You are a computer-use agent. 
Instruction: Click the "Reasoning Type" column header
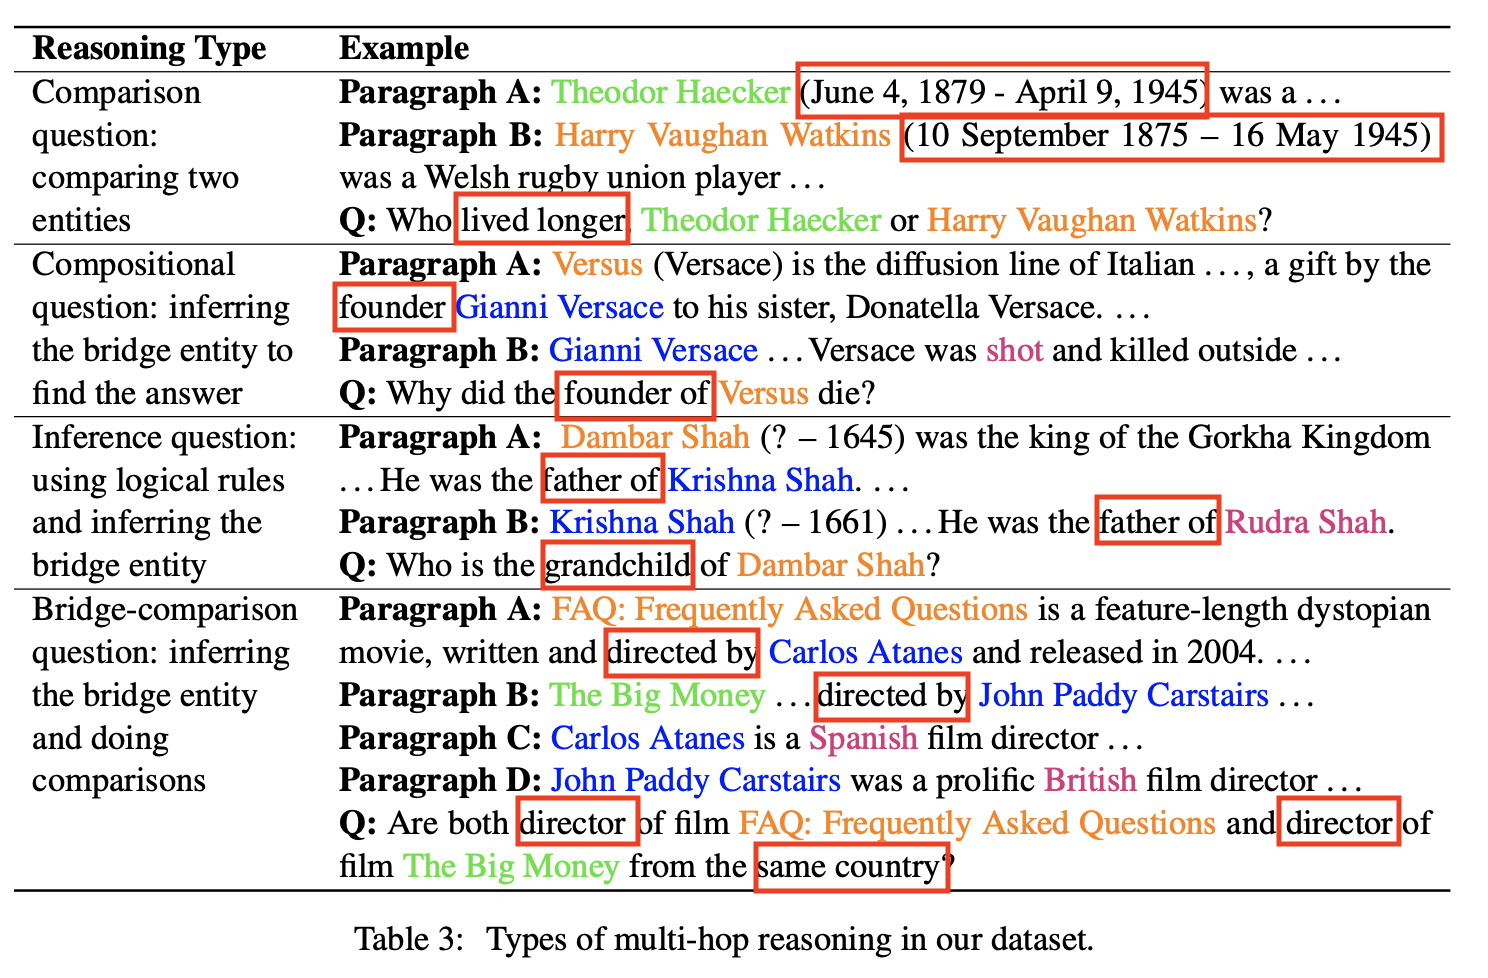point(149,48)
